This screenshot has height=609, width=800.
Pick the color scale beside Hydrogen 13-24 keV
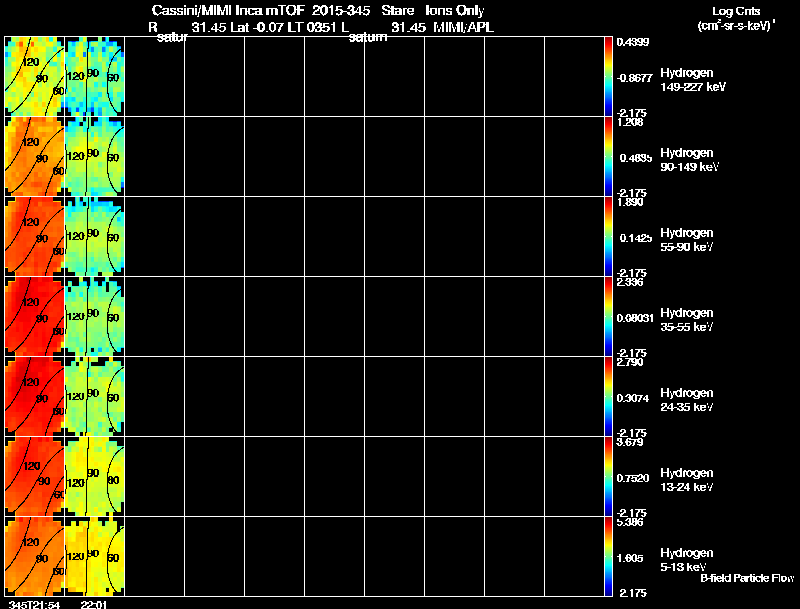click(x=608, y=477)
